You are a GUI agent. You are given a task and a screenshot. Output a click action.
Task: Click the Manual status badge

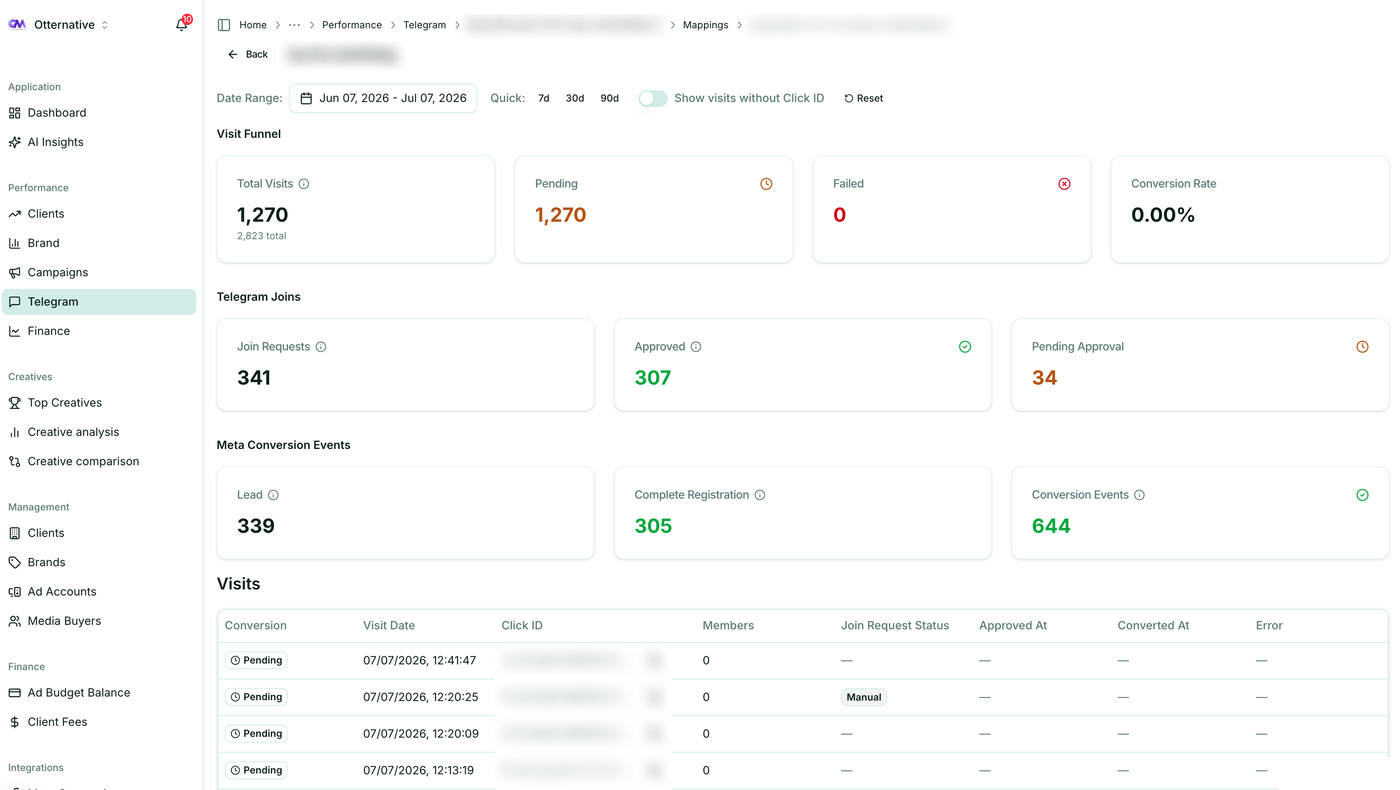point(864,697)
